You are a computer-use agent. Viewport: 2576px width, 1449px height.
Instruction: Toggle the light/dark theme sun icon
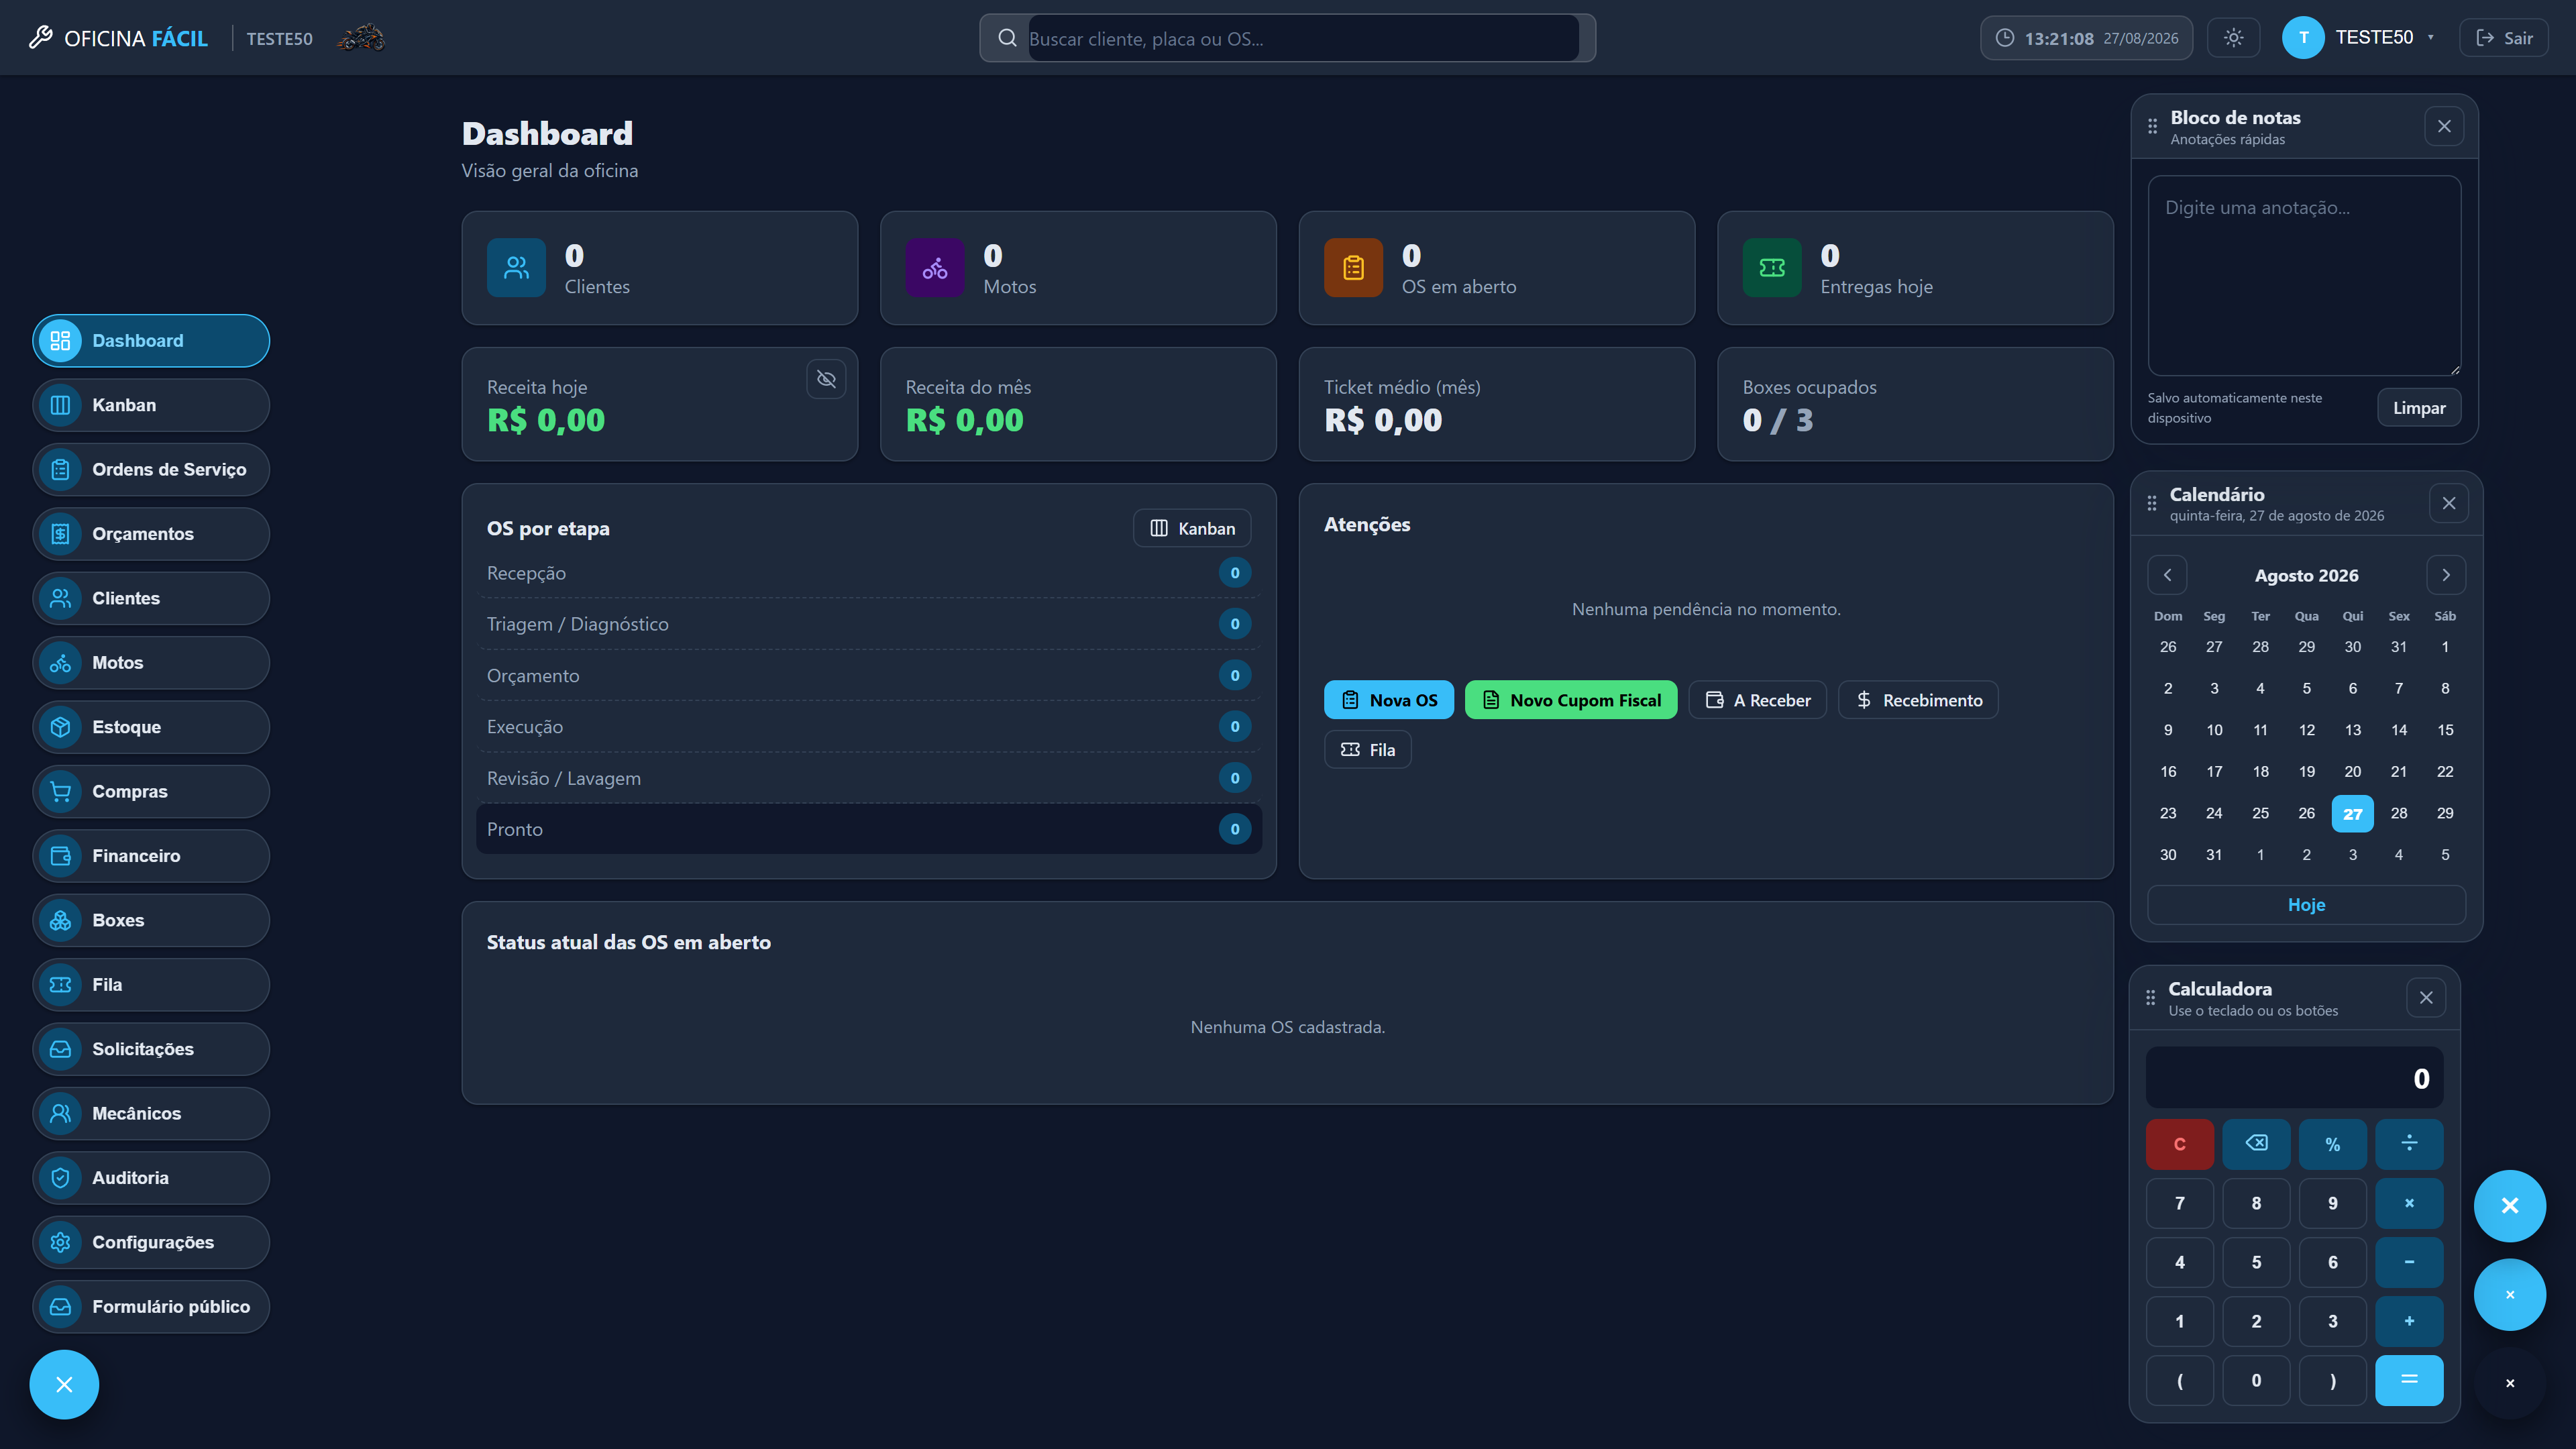2233,38
